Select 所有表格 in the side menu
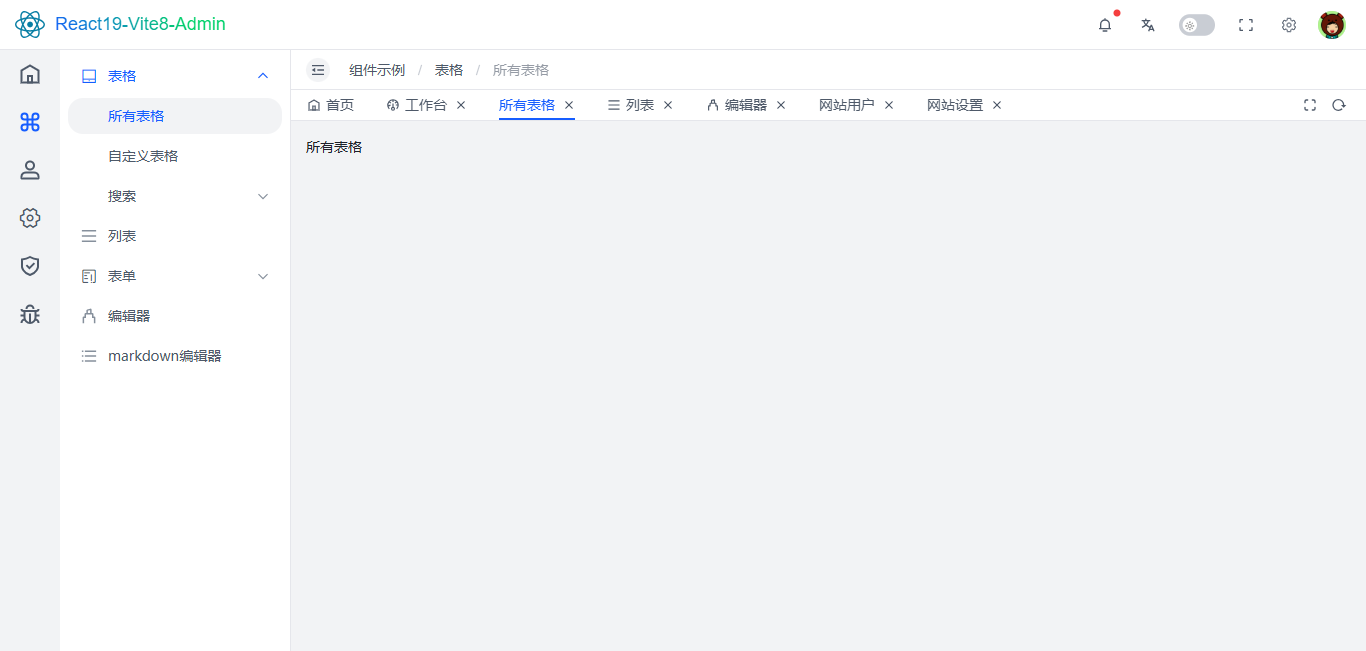Viewport: 1366px width, 651px height. click(x=175, y=116)
